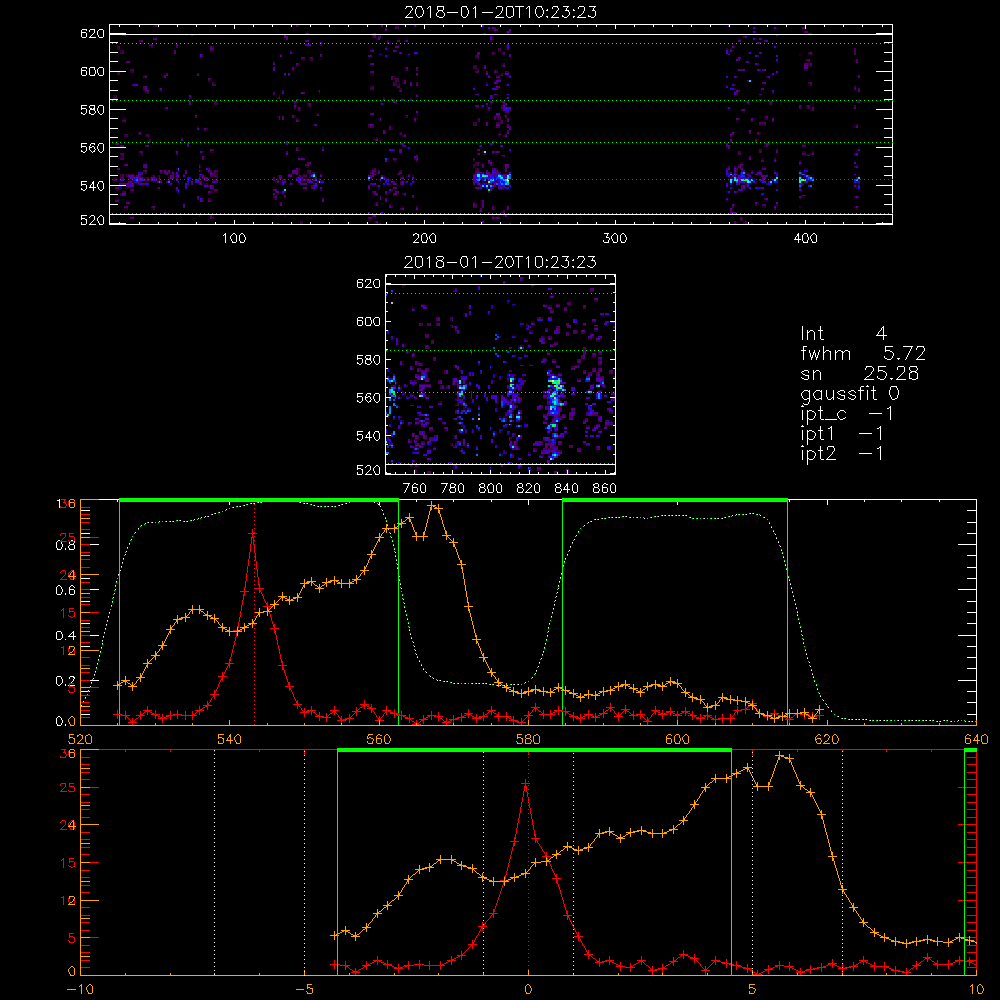The height and width of the screenshot is (1000, 1000).
Task: Click x-axis label 860 under middle image
Action: (x=605, y=489)
